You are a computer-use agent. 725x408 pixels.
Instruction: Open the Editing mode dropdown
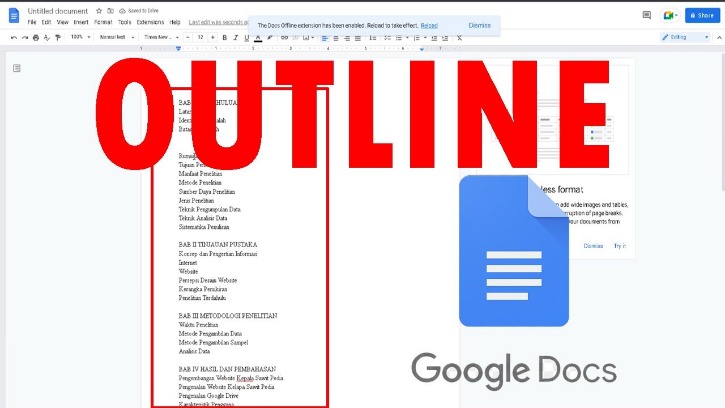point(685,37)
